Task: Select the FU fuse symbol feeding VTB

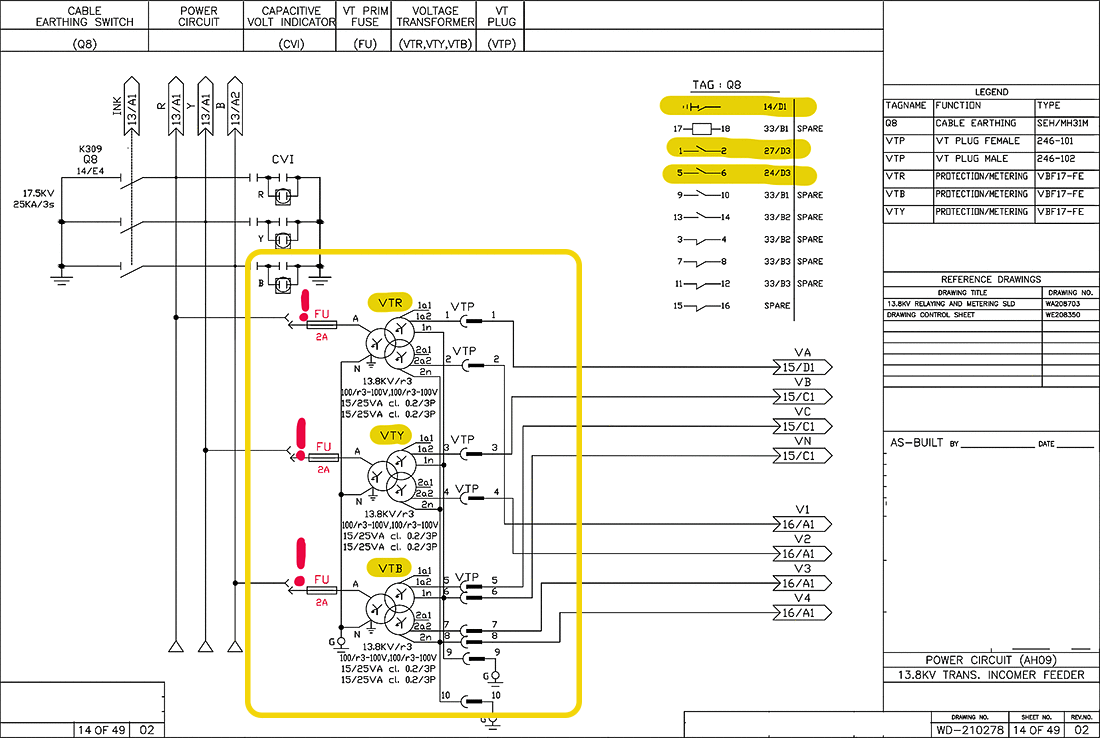Action: tap(322, 590)
